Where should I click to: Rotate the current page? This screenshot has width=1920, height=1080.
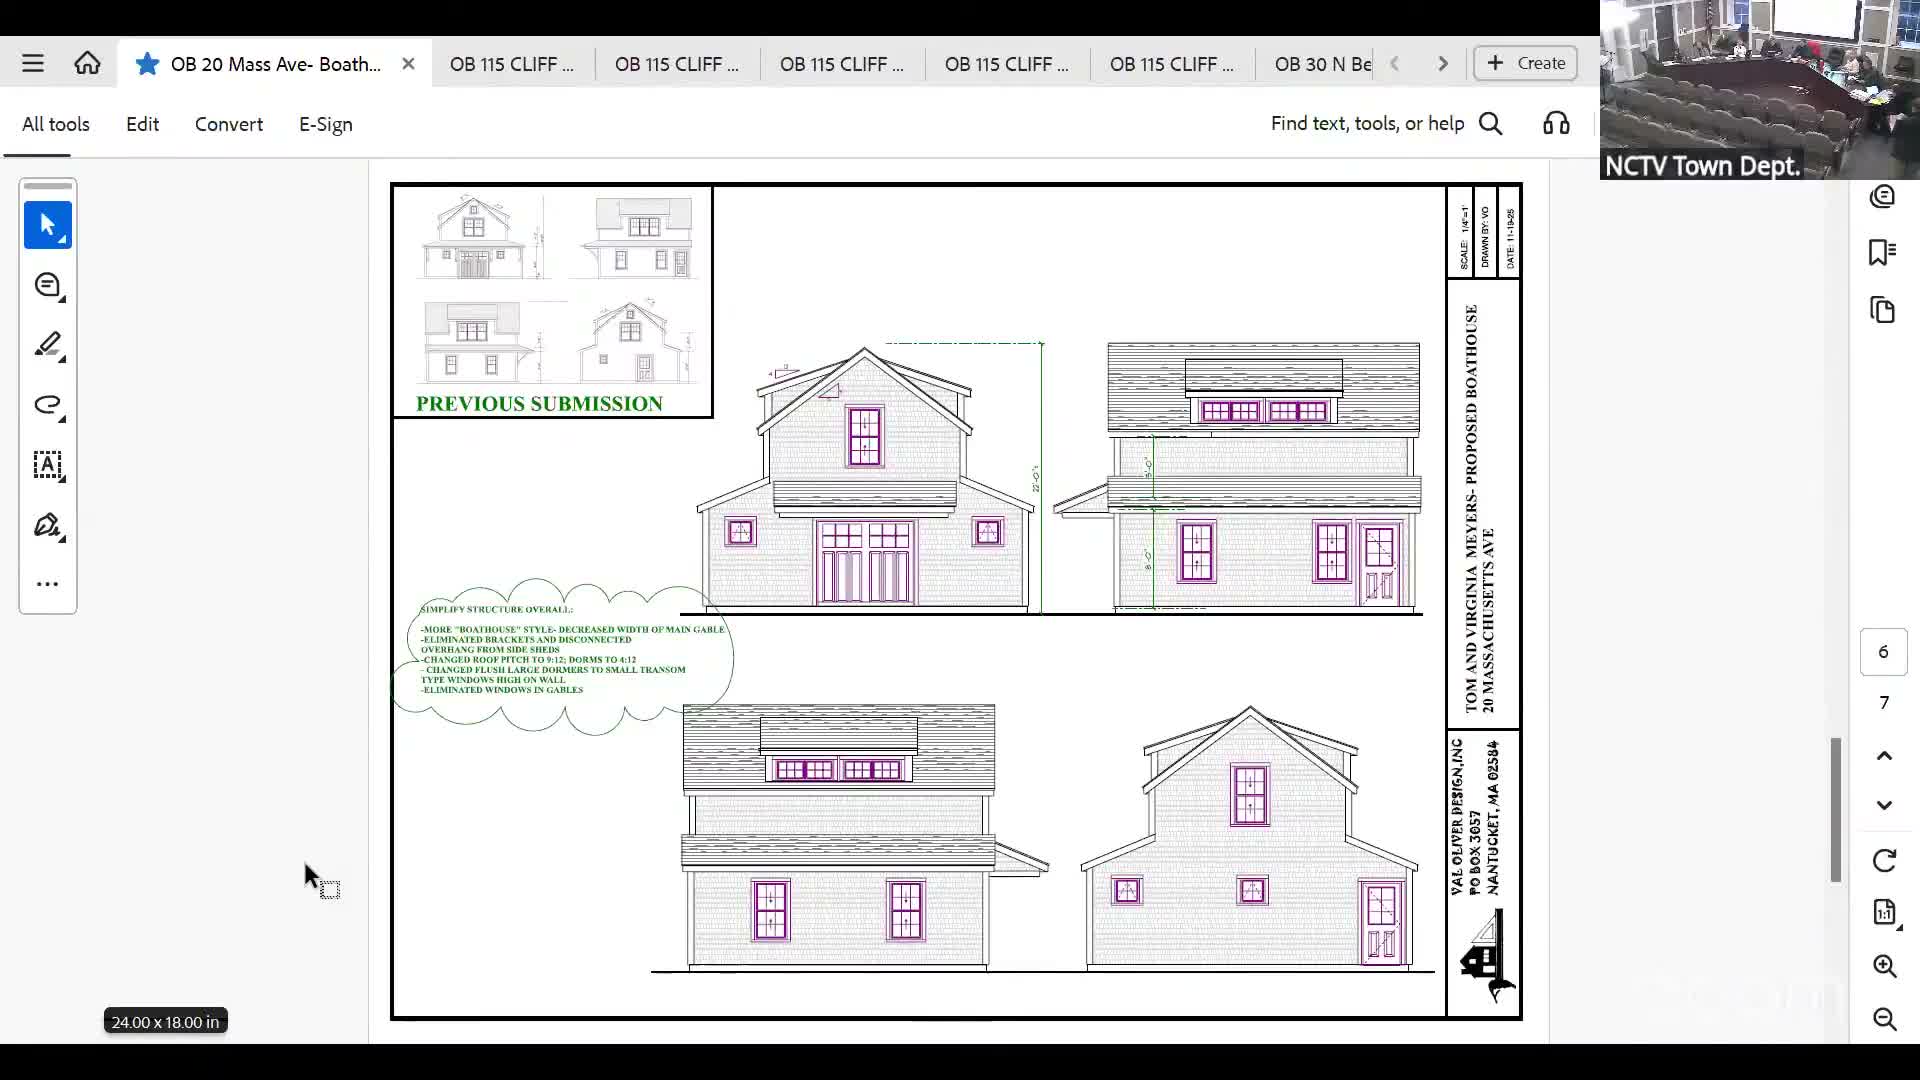[1886, 860]
